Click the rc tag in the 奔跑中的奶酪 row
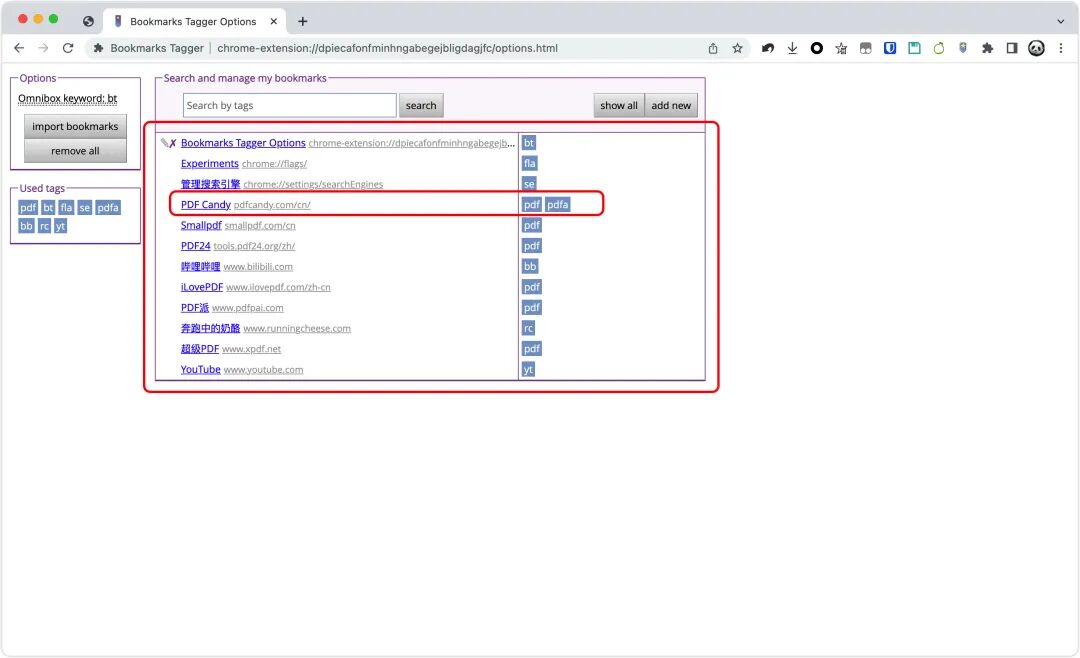 point(529,329)
